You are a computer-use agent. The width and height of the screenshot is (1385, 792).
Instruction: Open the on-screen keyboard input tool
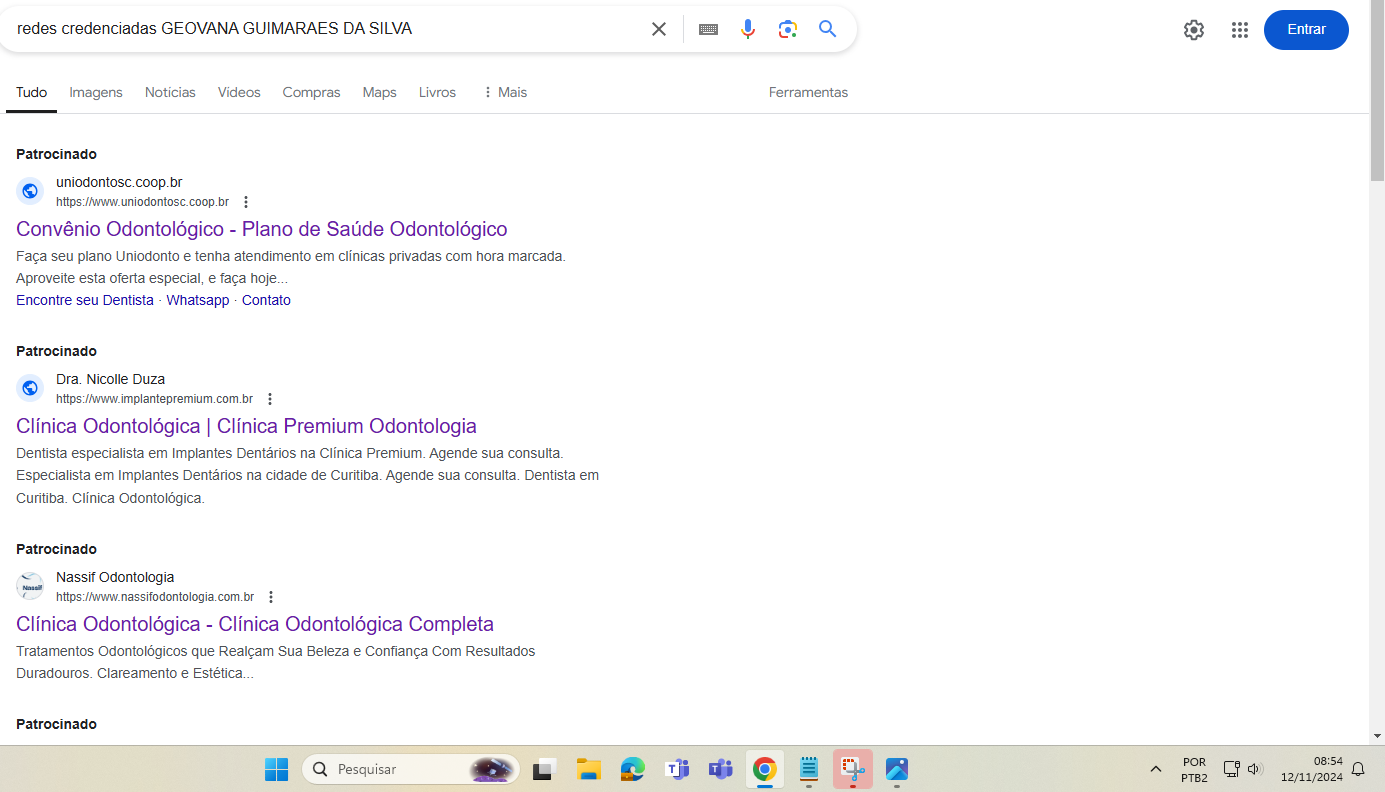708,29
